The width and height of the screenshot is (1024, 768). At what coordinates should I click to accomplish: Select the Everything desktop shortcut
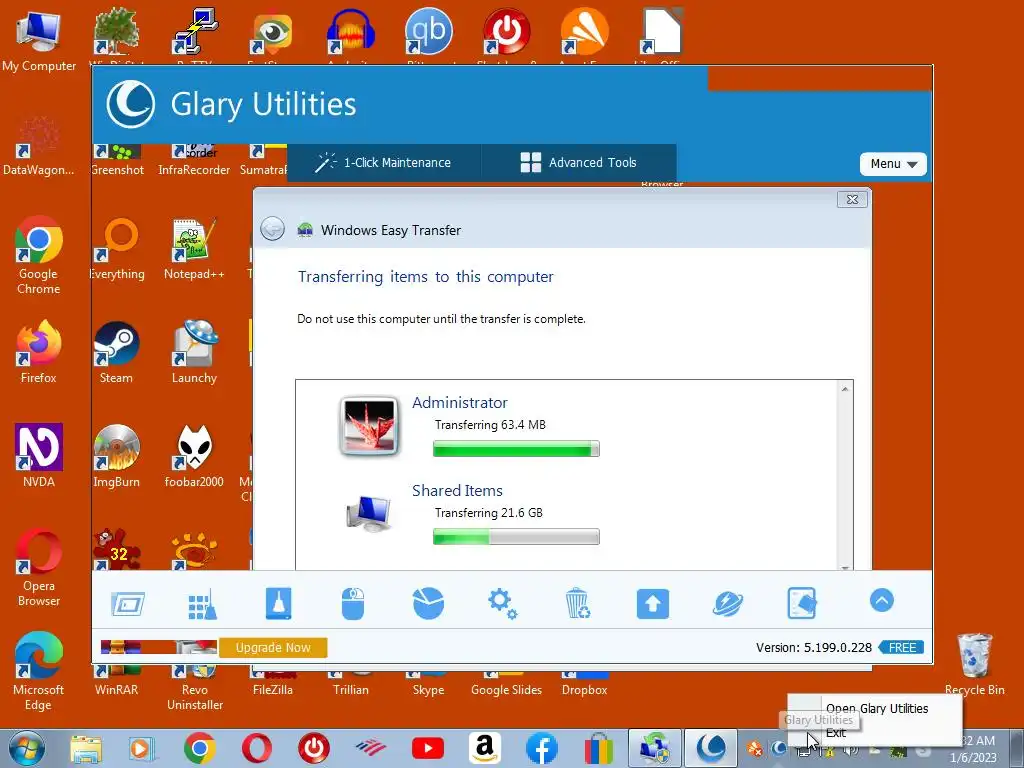(x=118, y=249)
